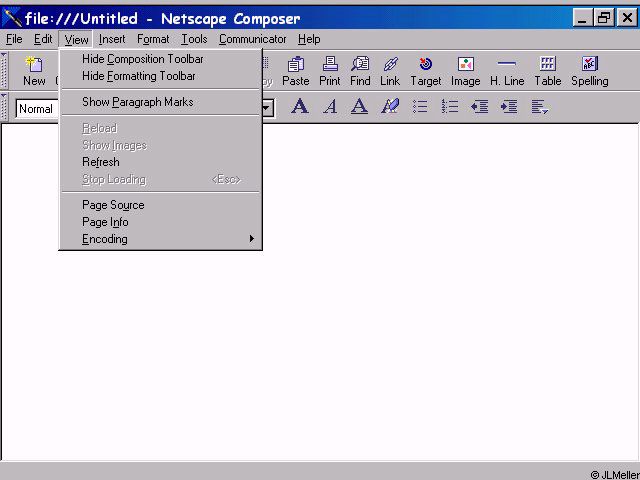Choose Hide Composition Toolbar
The height and width of the screenshot is (480, 640).
[160, 59]
